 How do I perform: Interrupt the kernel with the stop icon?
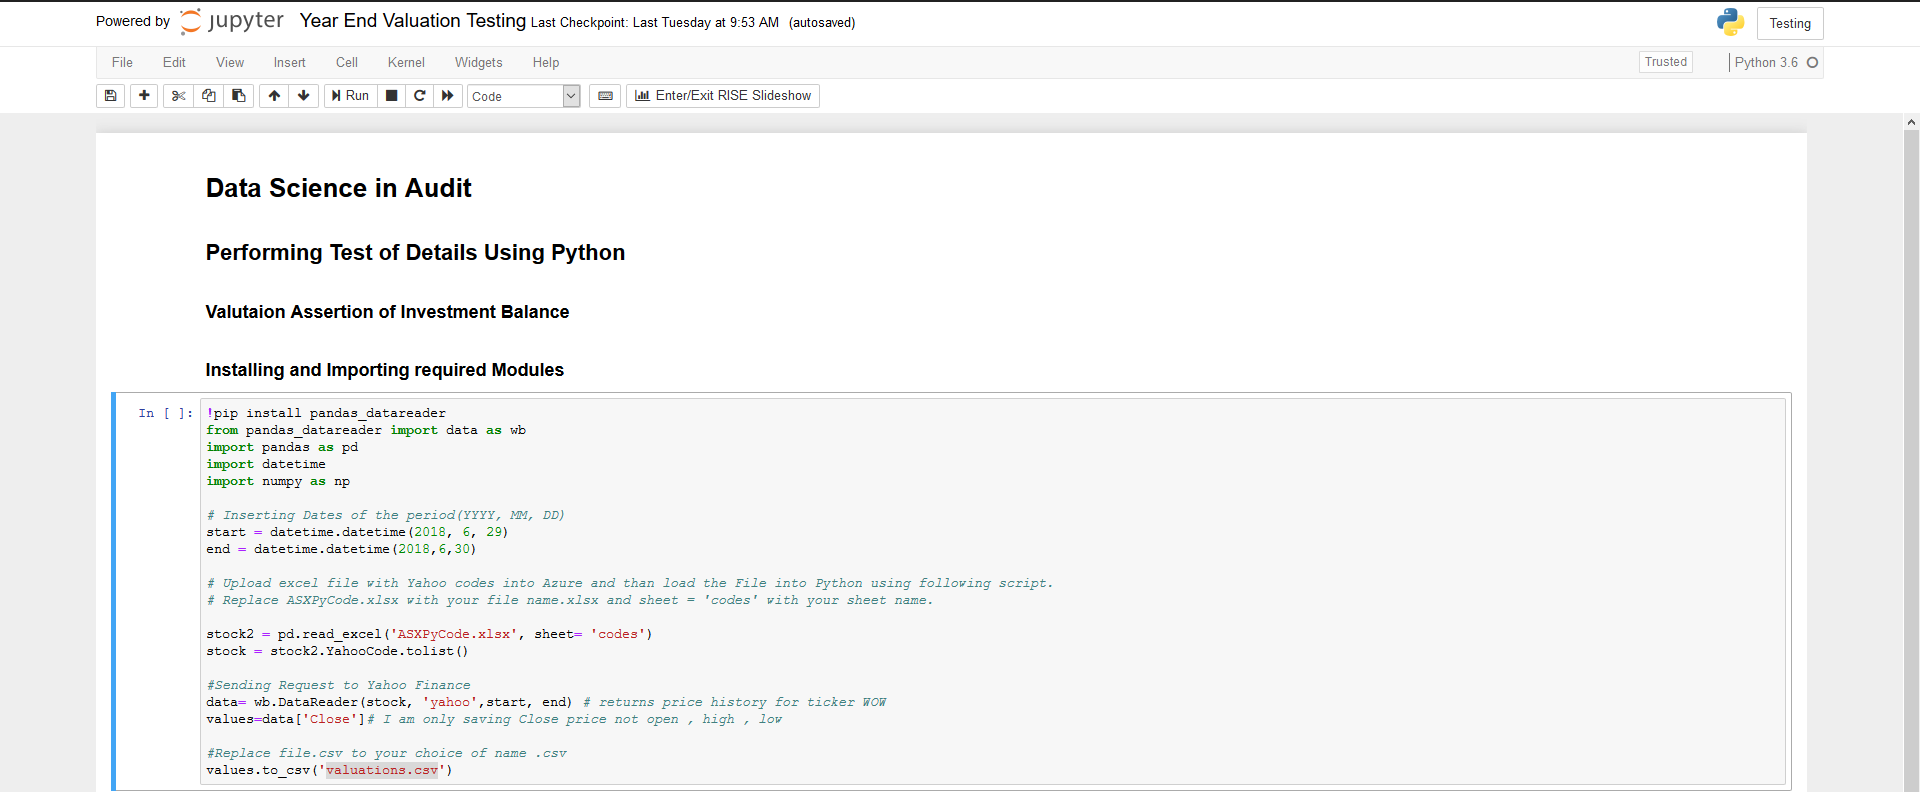392,96
